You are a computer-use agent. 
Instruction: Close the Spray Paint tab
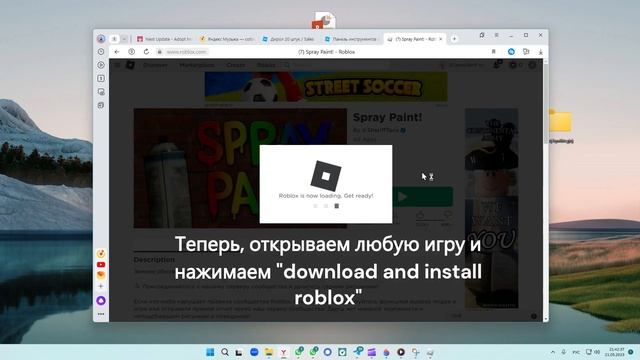tap(440, 39)
